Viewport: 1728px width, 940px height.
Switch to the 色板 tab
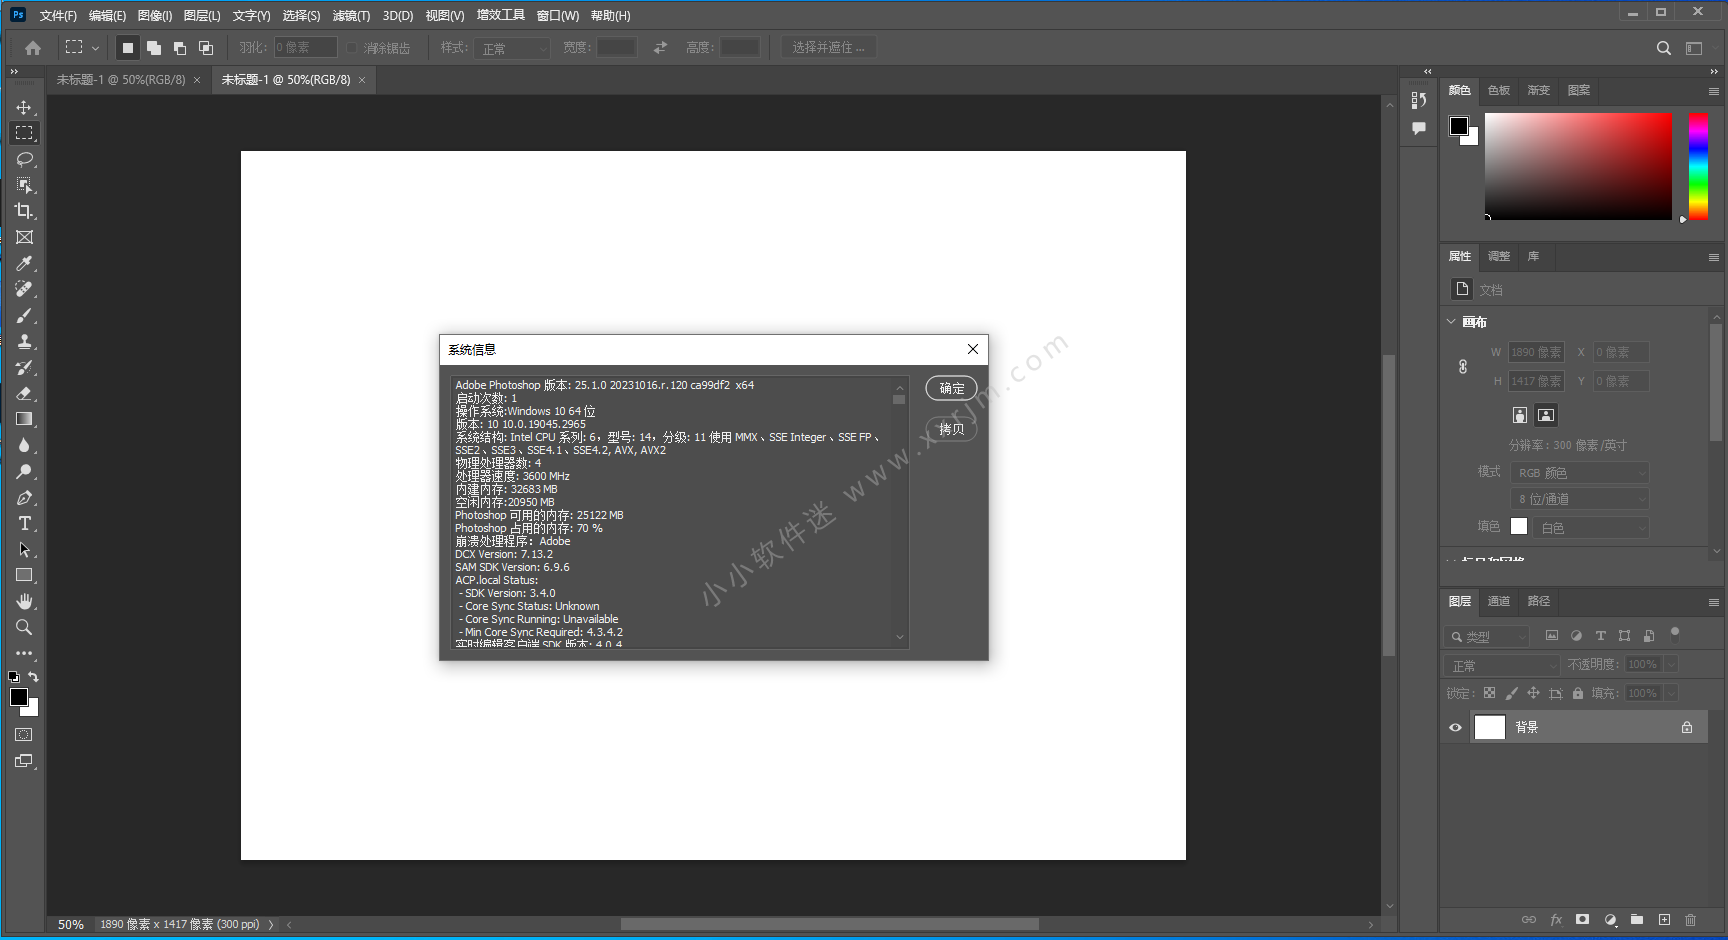pos(1499,90)
